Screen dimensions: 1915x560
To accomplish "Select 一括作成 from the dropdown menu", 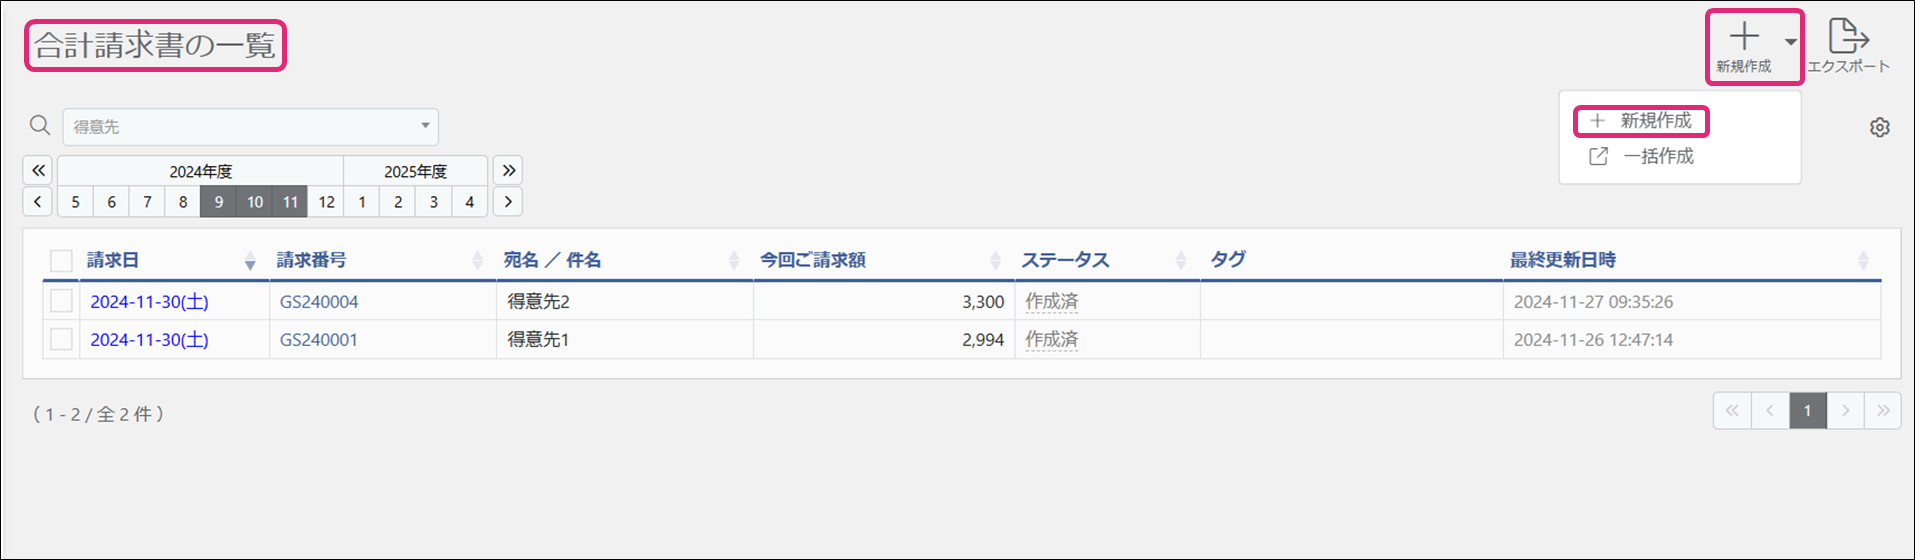I will (1657, 156).
